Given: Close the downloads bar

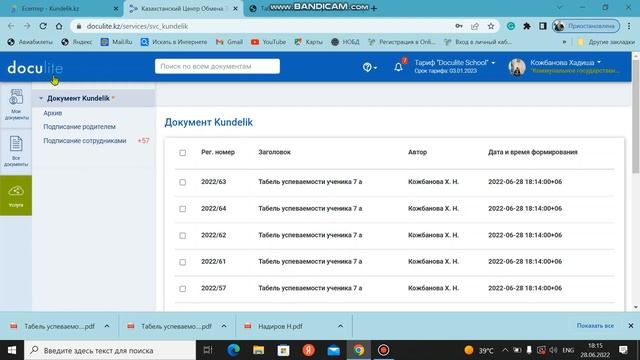Looking at the screenshot, I should click(631, 326).
